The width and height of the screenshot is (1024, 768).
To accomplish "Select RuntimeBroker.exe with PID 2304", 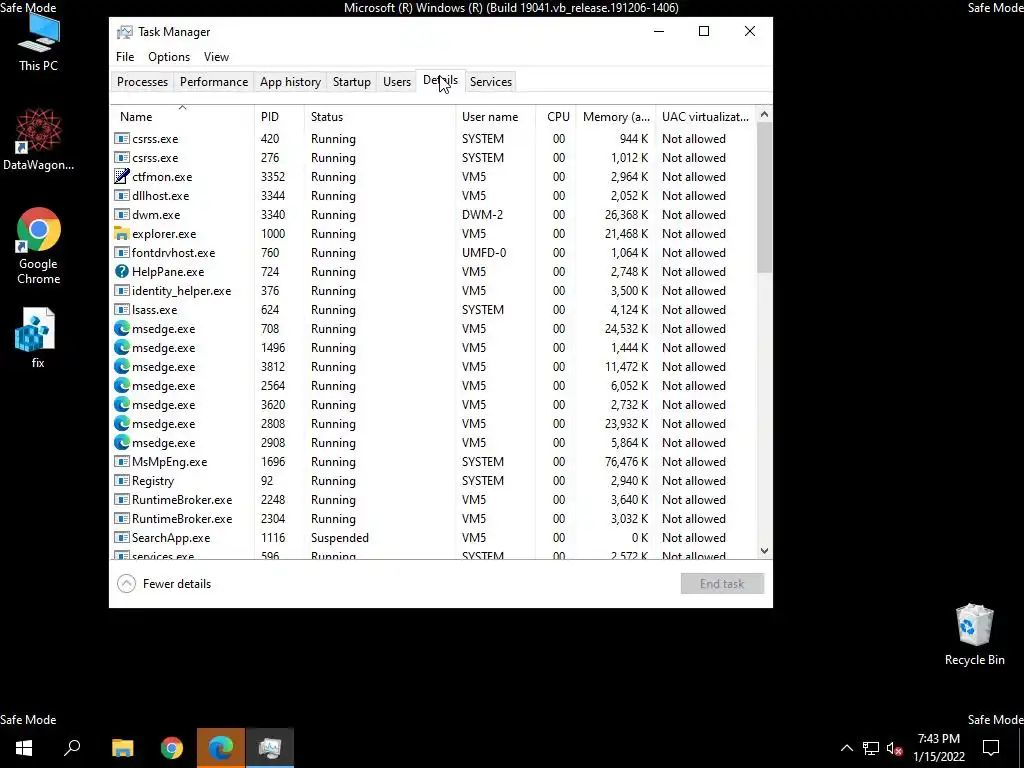I will tap(434, 519).
